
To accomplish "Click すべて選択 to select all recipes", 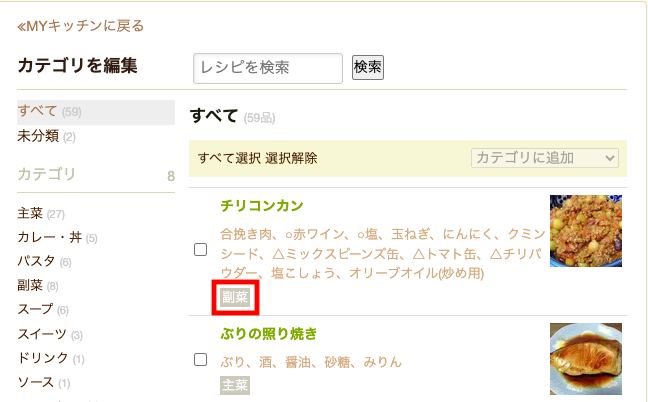I will click(229, 158).
